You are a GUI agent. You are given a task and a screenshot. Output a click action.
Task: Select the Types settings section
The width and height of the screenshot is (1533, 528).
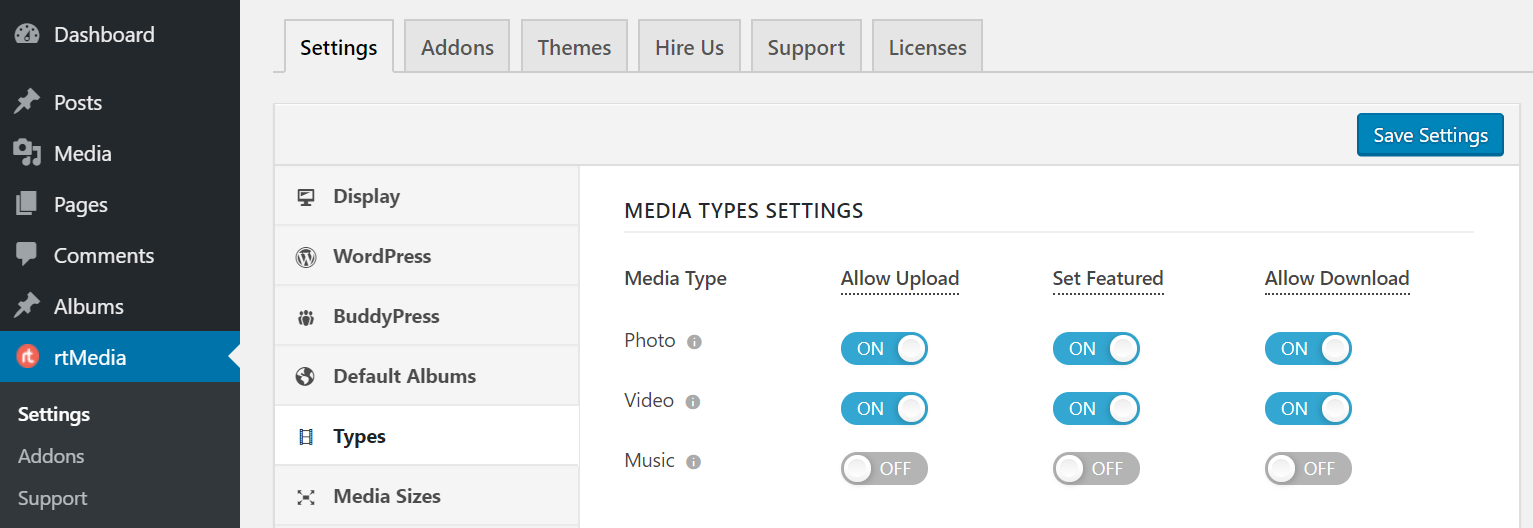click(x=427, y=436)
